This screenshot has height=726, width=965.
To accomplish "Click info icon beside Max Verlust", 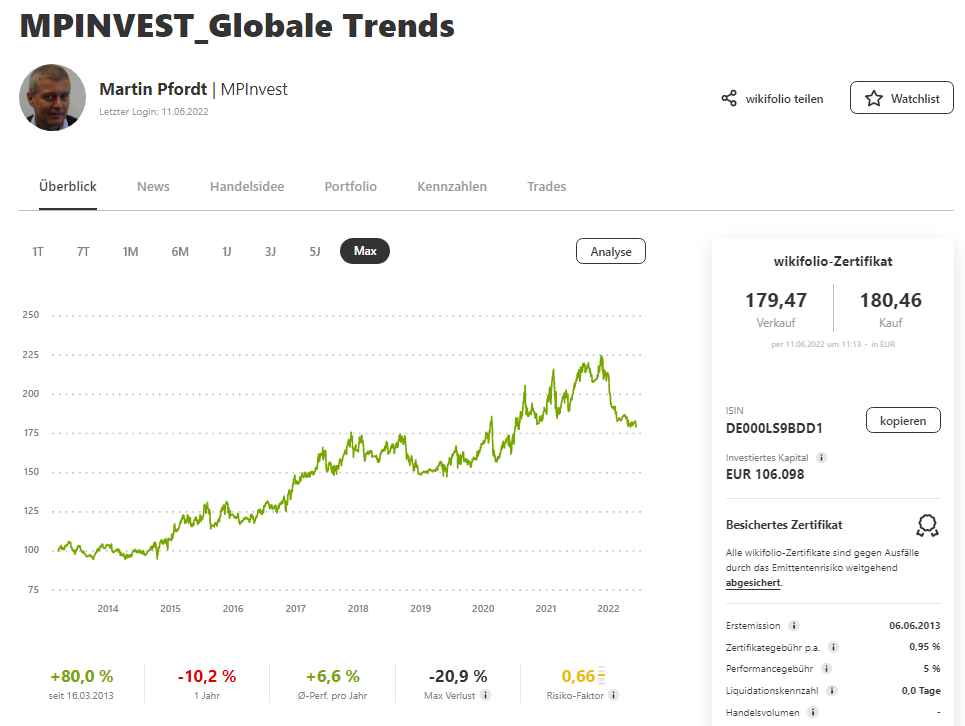I will pos(485,695).
